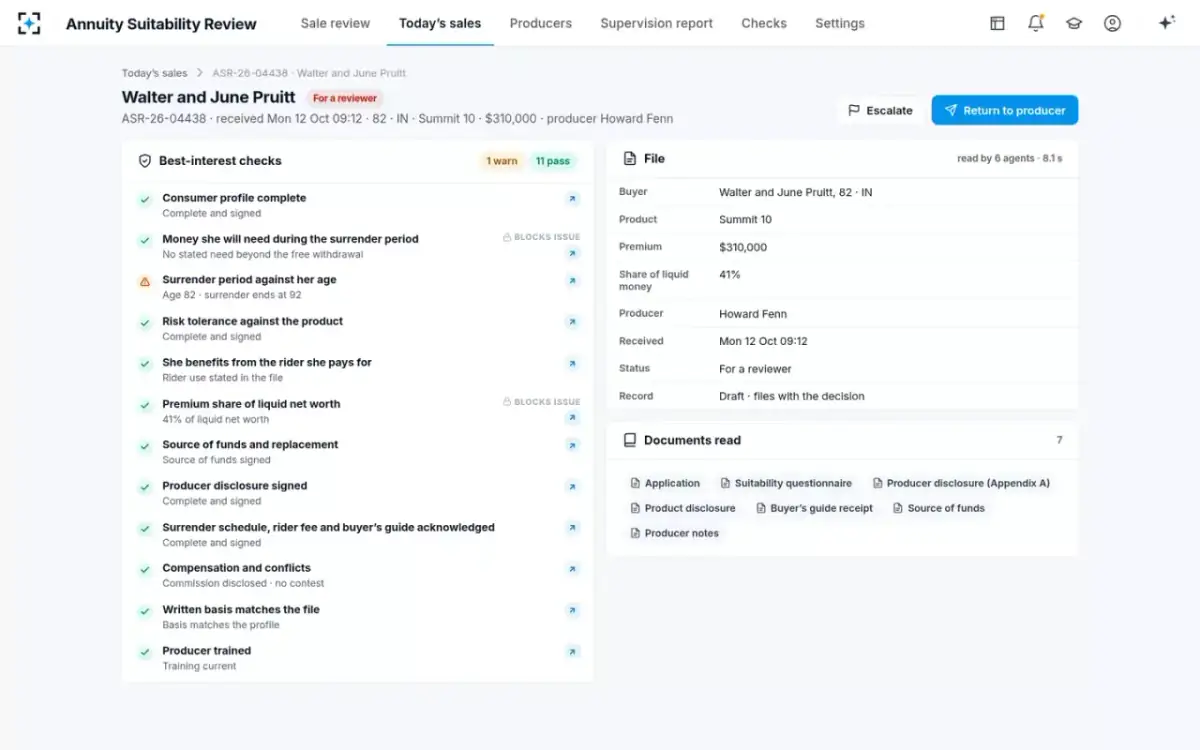This screenshot has height=750, width=1200.
Task: Open details arrow for Risk tolerance against the product
Action: pyautogui.click(x=572, y=322)
